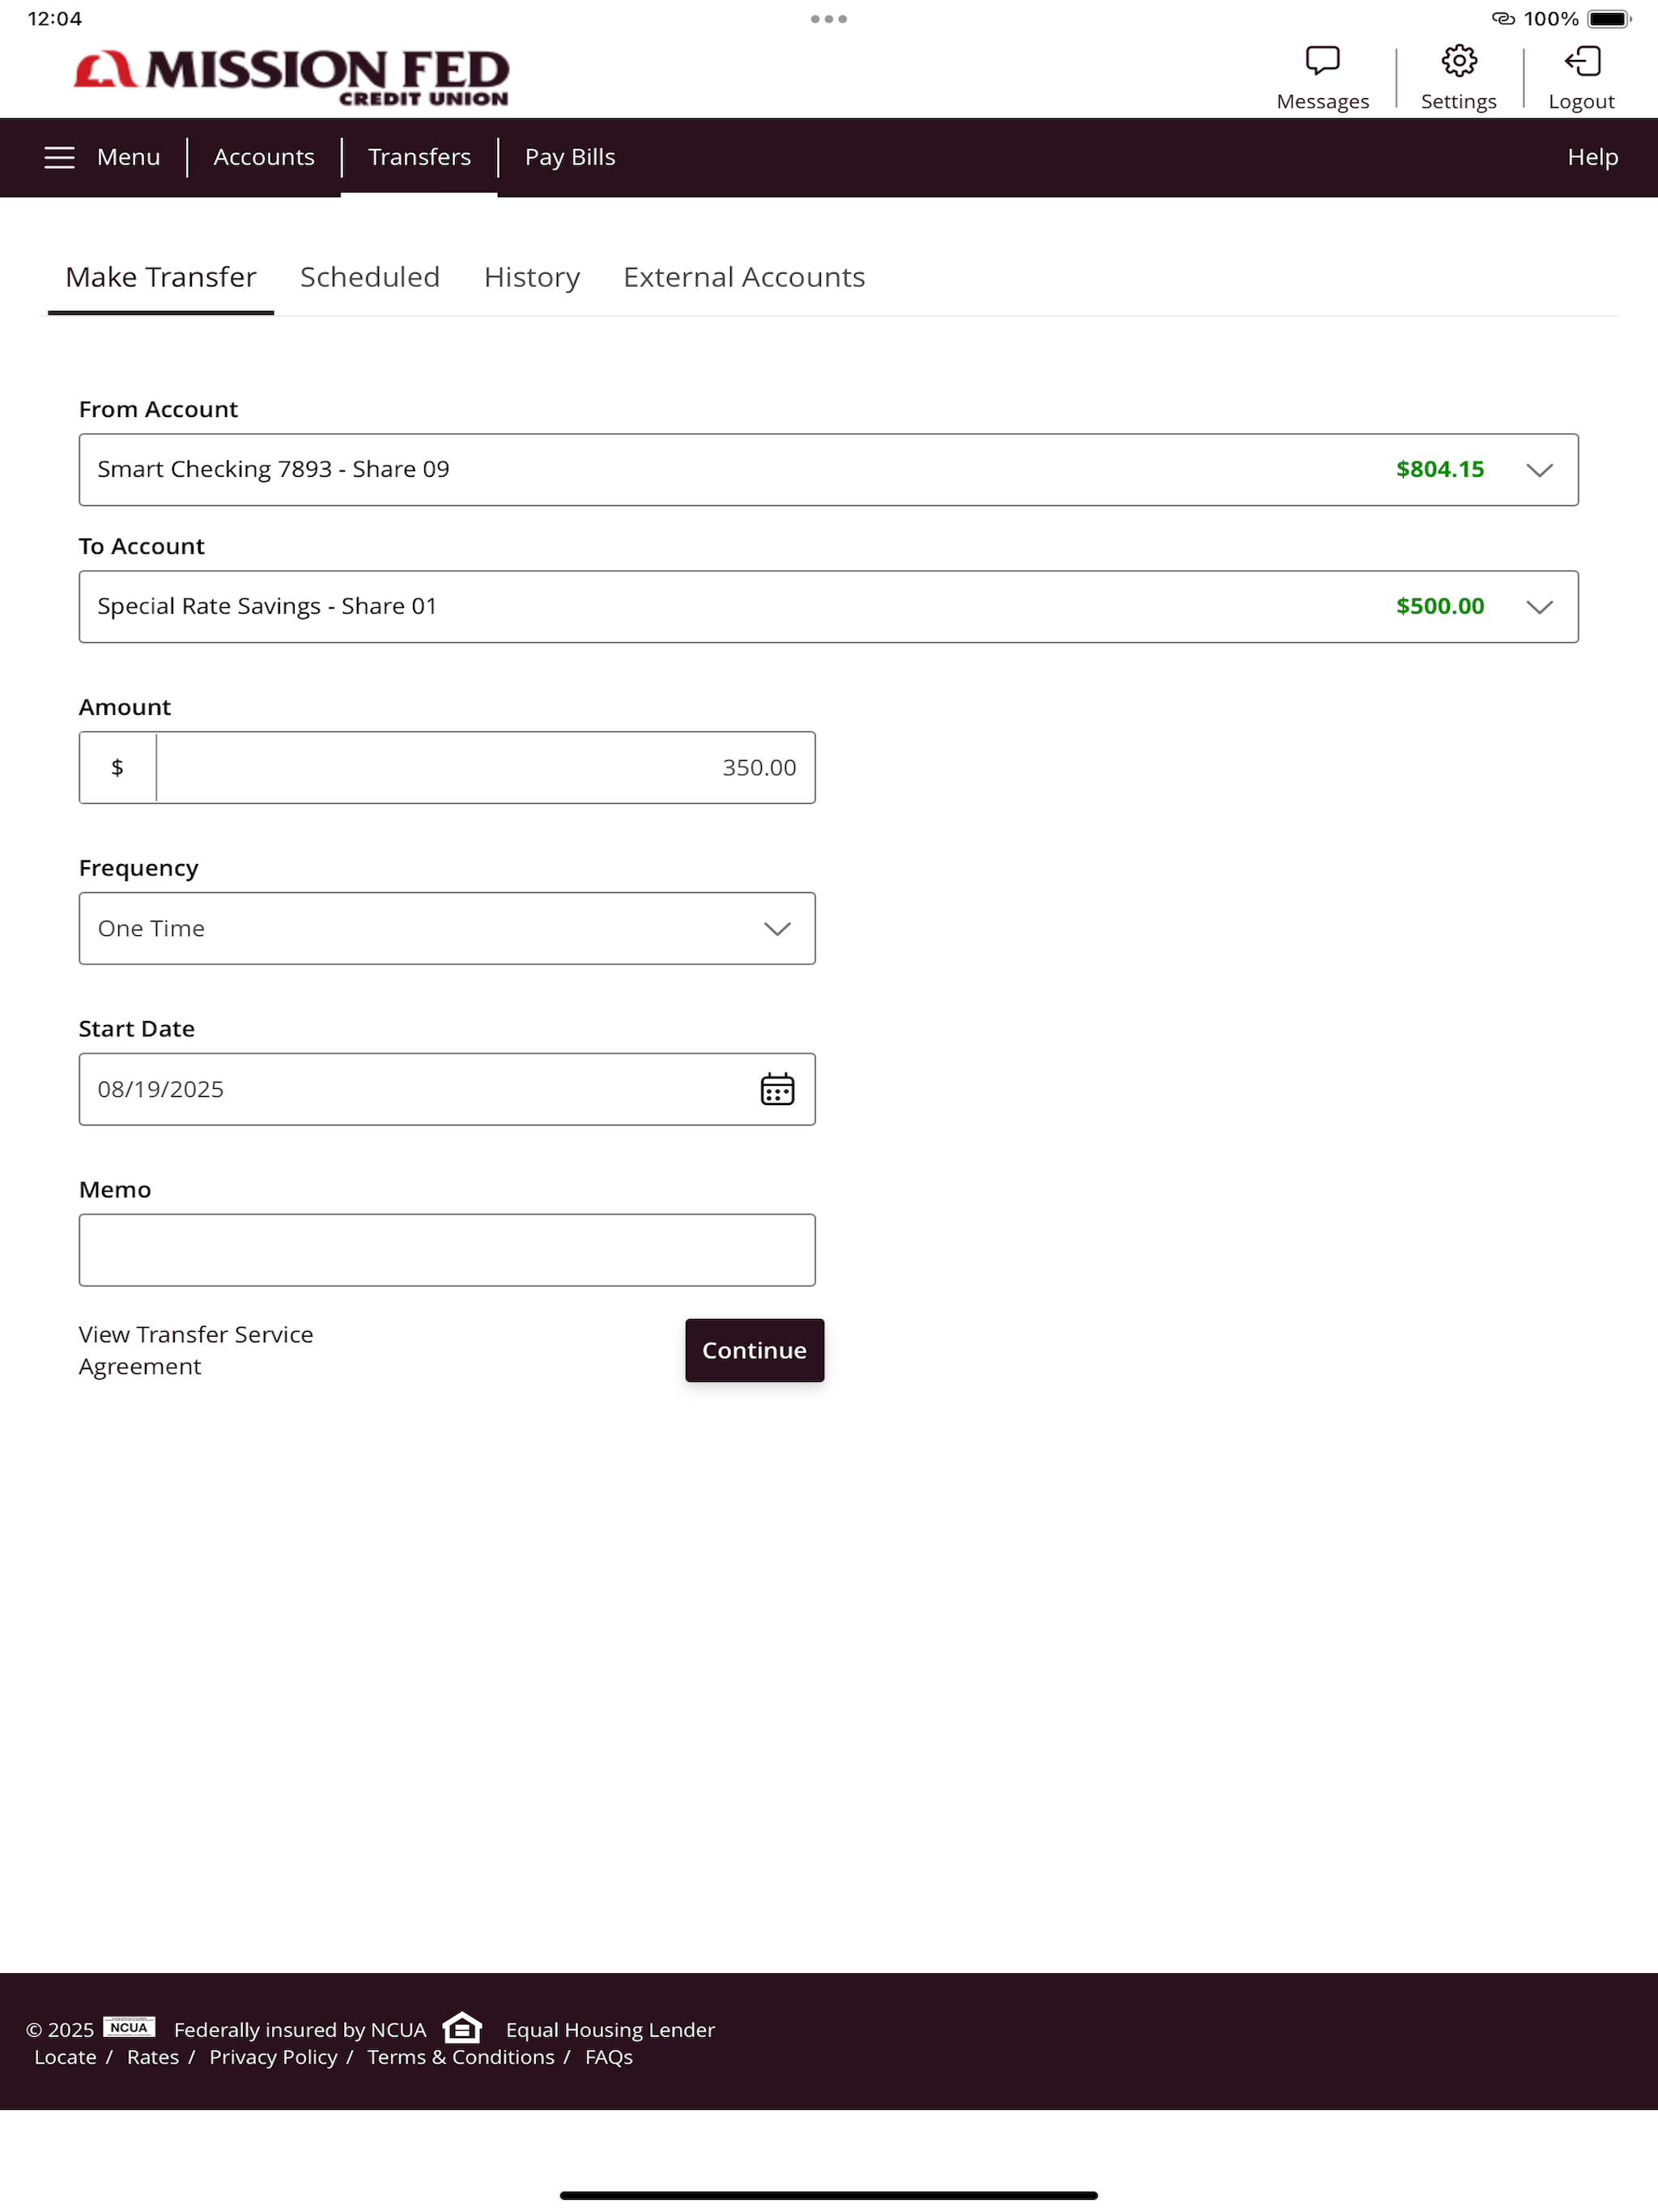
Task: Open the Privacy Policy footer link
Action: (273, 2057)
